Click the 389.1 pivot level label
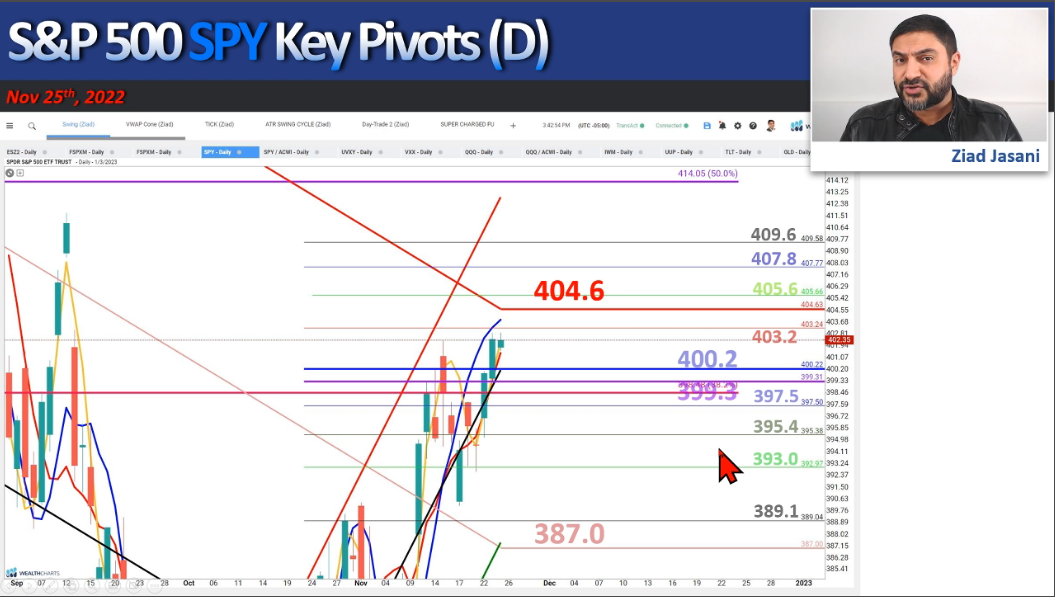The width and height of the screenshot is (1055, 597). point(776,511)
